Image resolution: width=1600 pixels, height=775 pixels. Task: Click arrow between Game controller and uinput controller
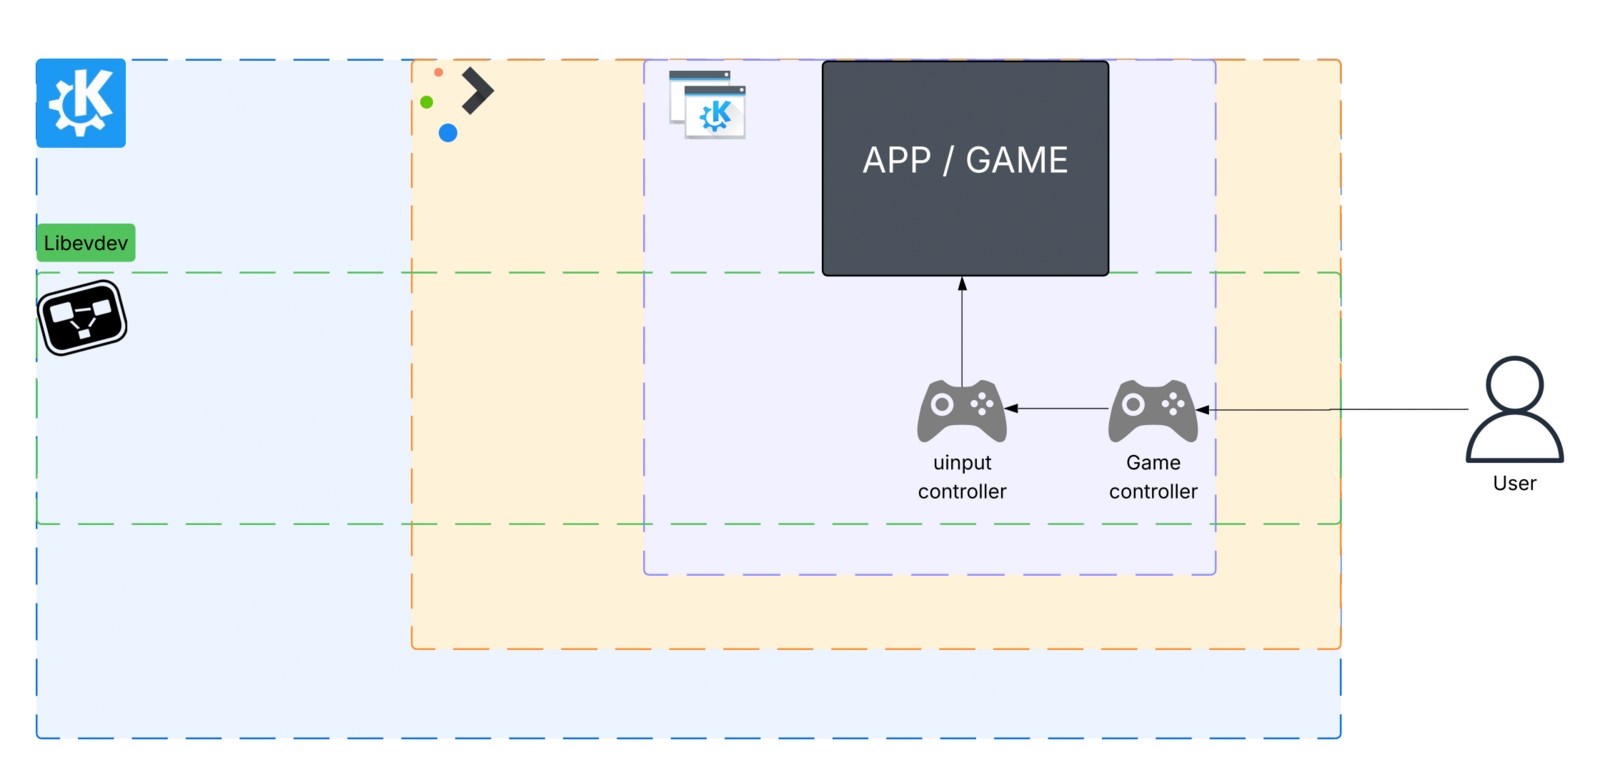(x=1060, y=408)
